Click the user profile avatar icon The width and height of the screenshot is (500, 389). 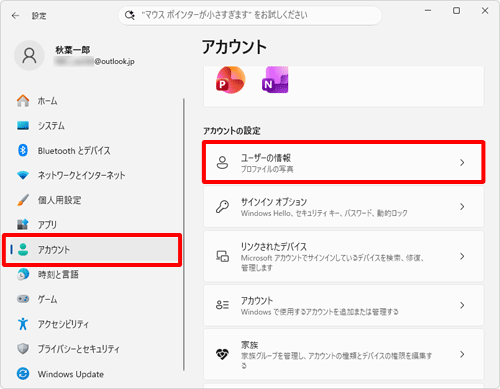pyautogui.click(x=29, y=56)
